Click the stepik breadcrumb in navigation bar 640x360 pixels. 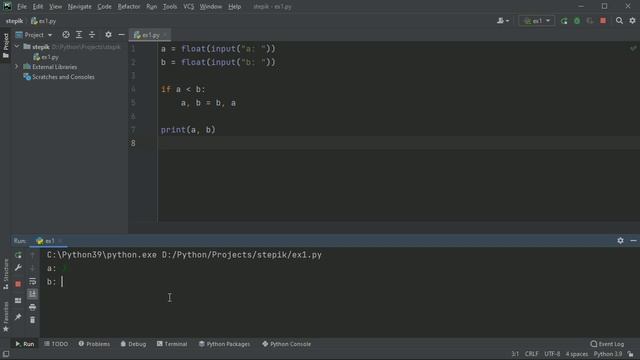click(14, 21)
